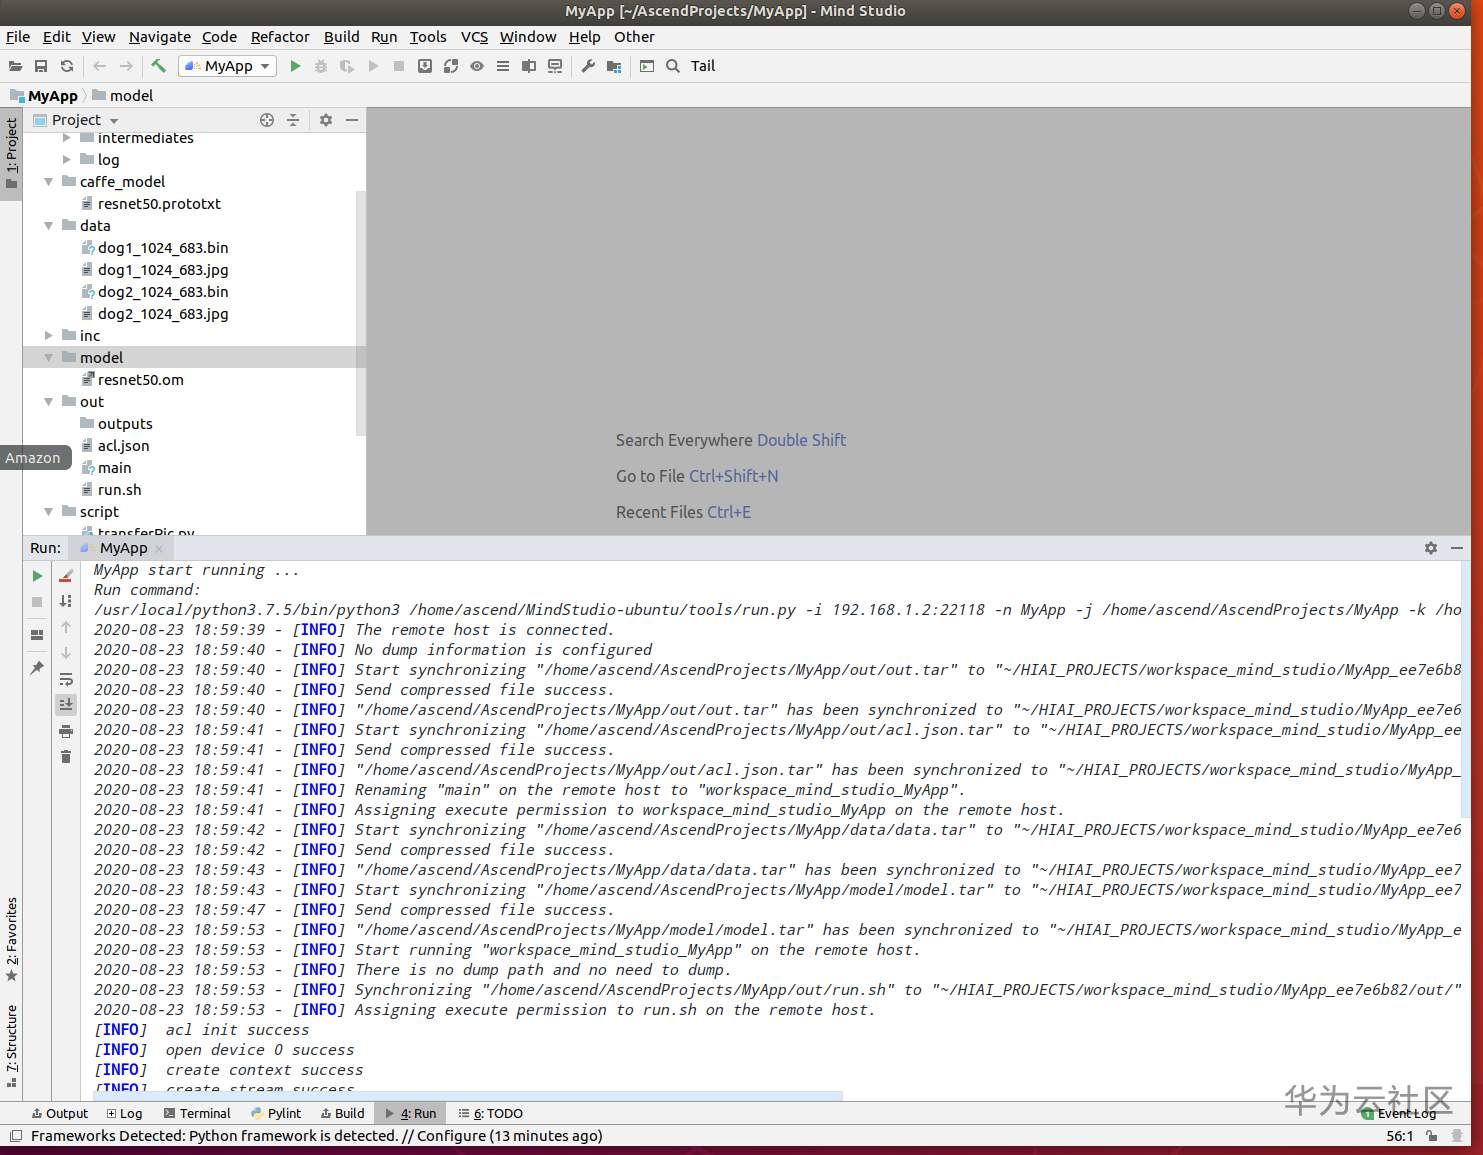Open the Refactor menu

click(280, 37)
